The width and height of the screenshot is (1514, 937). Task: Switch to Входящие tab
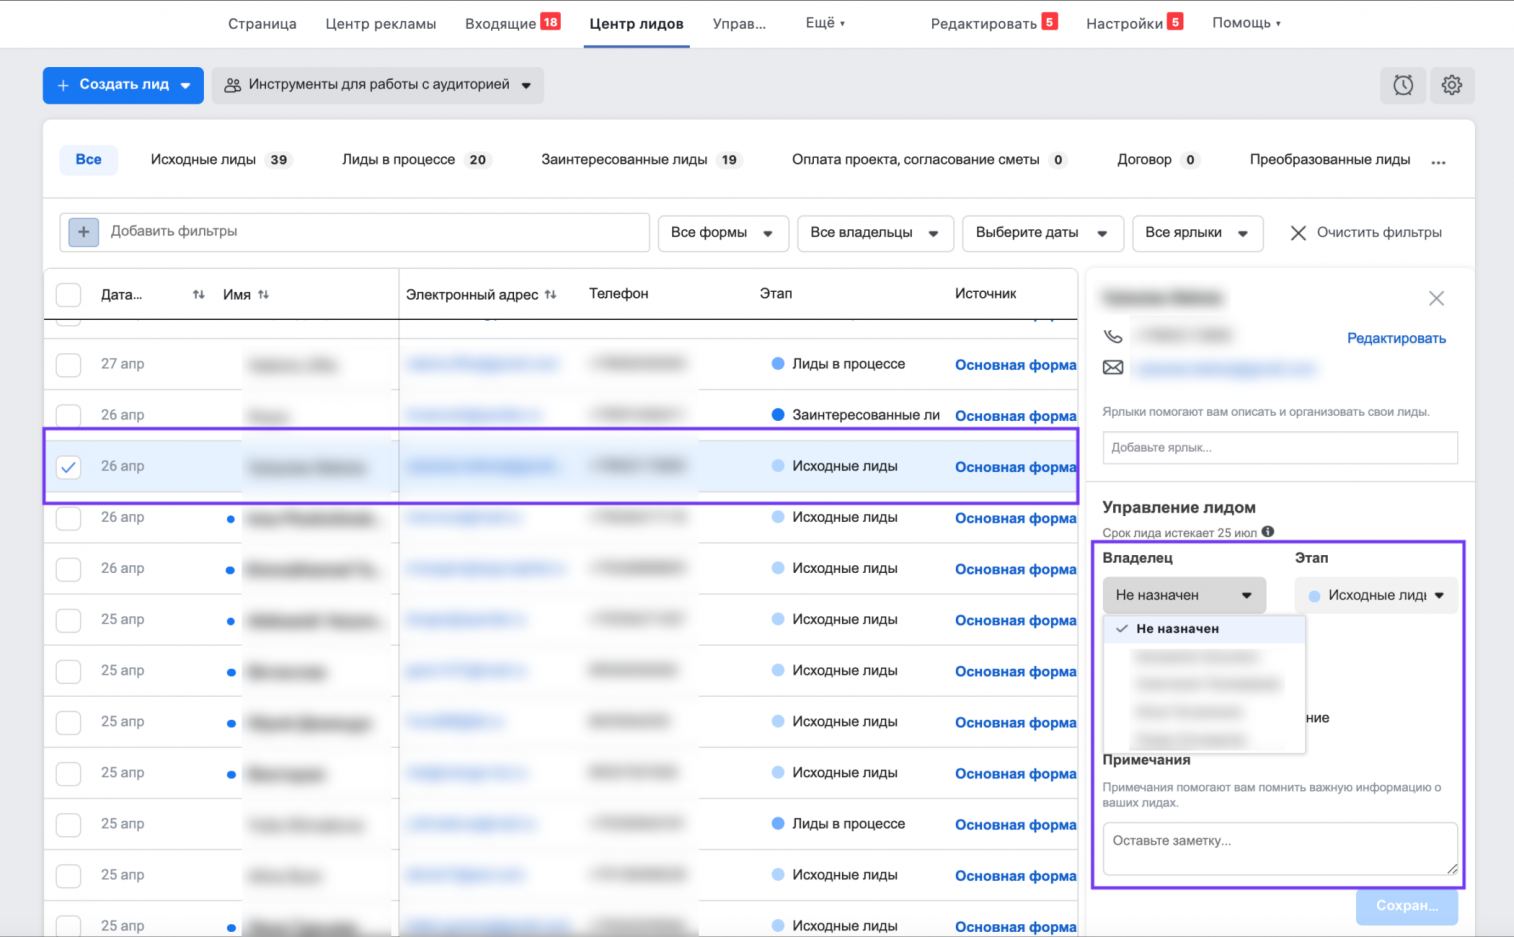point(500,23)
